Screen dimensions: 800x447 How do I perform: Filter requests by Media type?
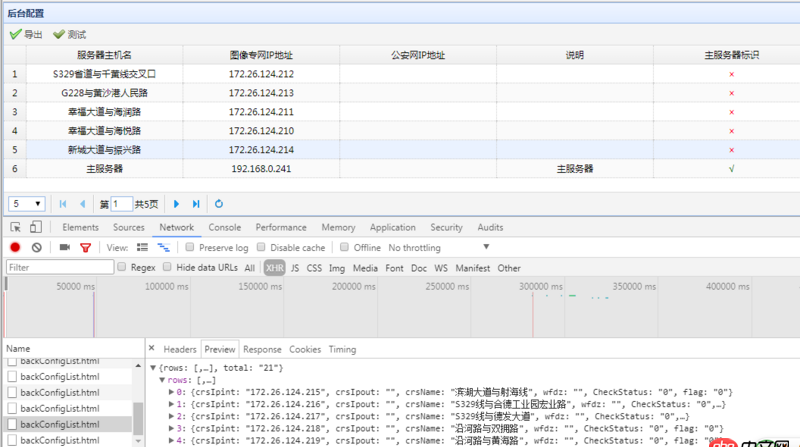(365, 268)
